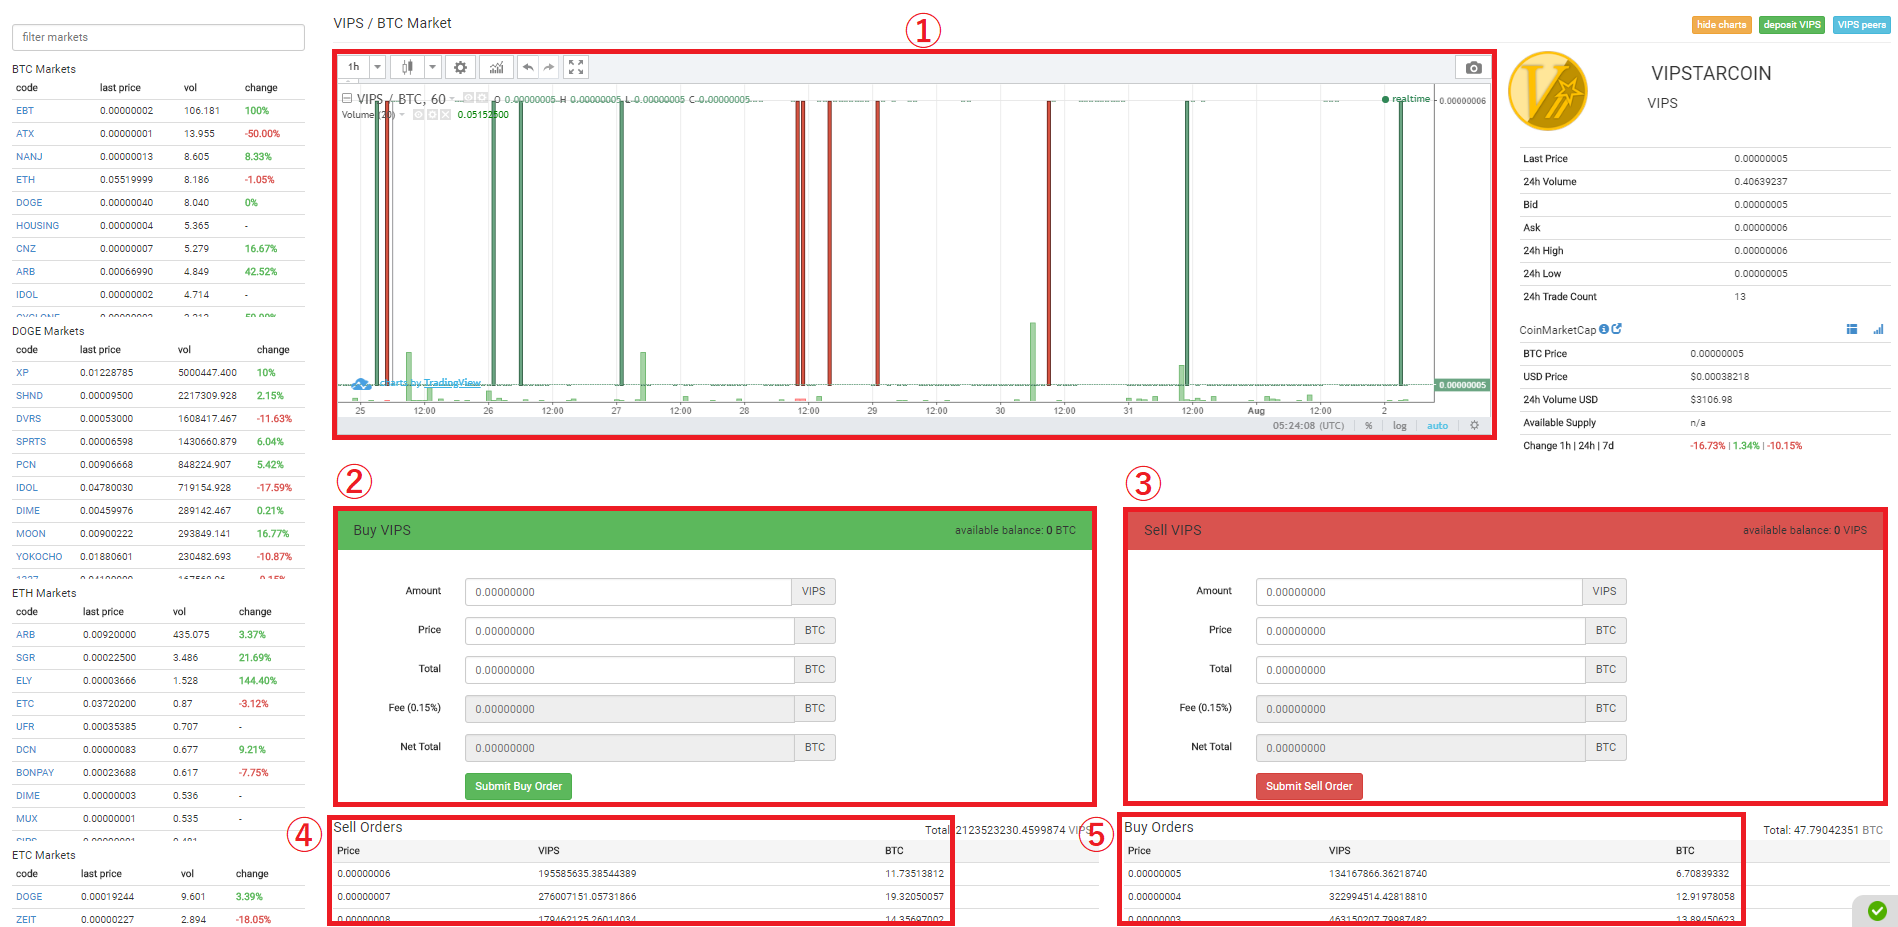Toggle visibility eye of VIPS/BTC series
1898x927 pixels.
tap(468, 98)
